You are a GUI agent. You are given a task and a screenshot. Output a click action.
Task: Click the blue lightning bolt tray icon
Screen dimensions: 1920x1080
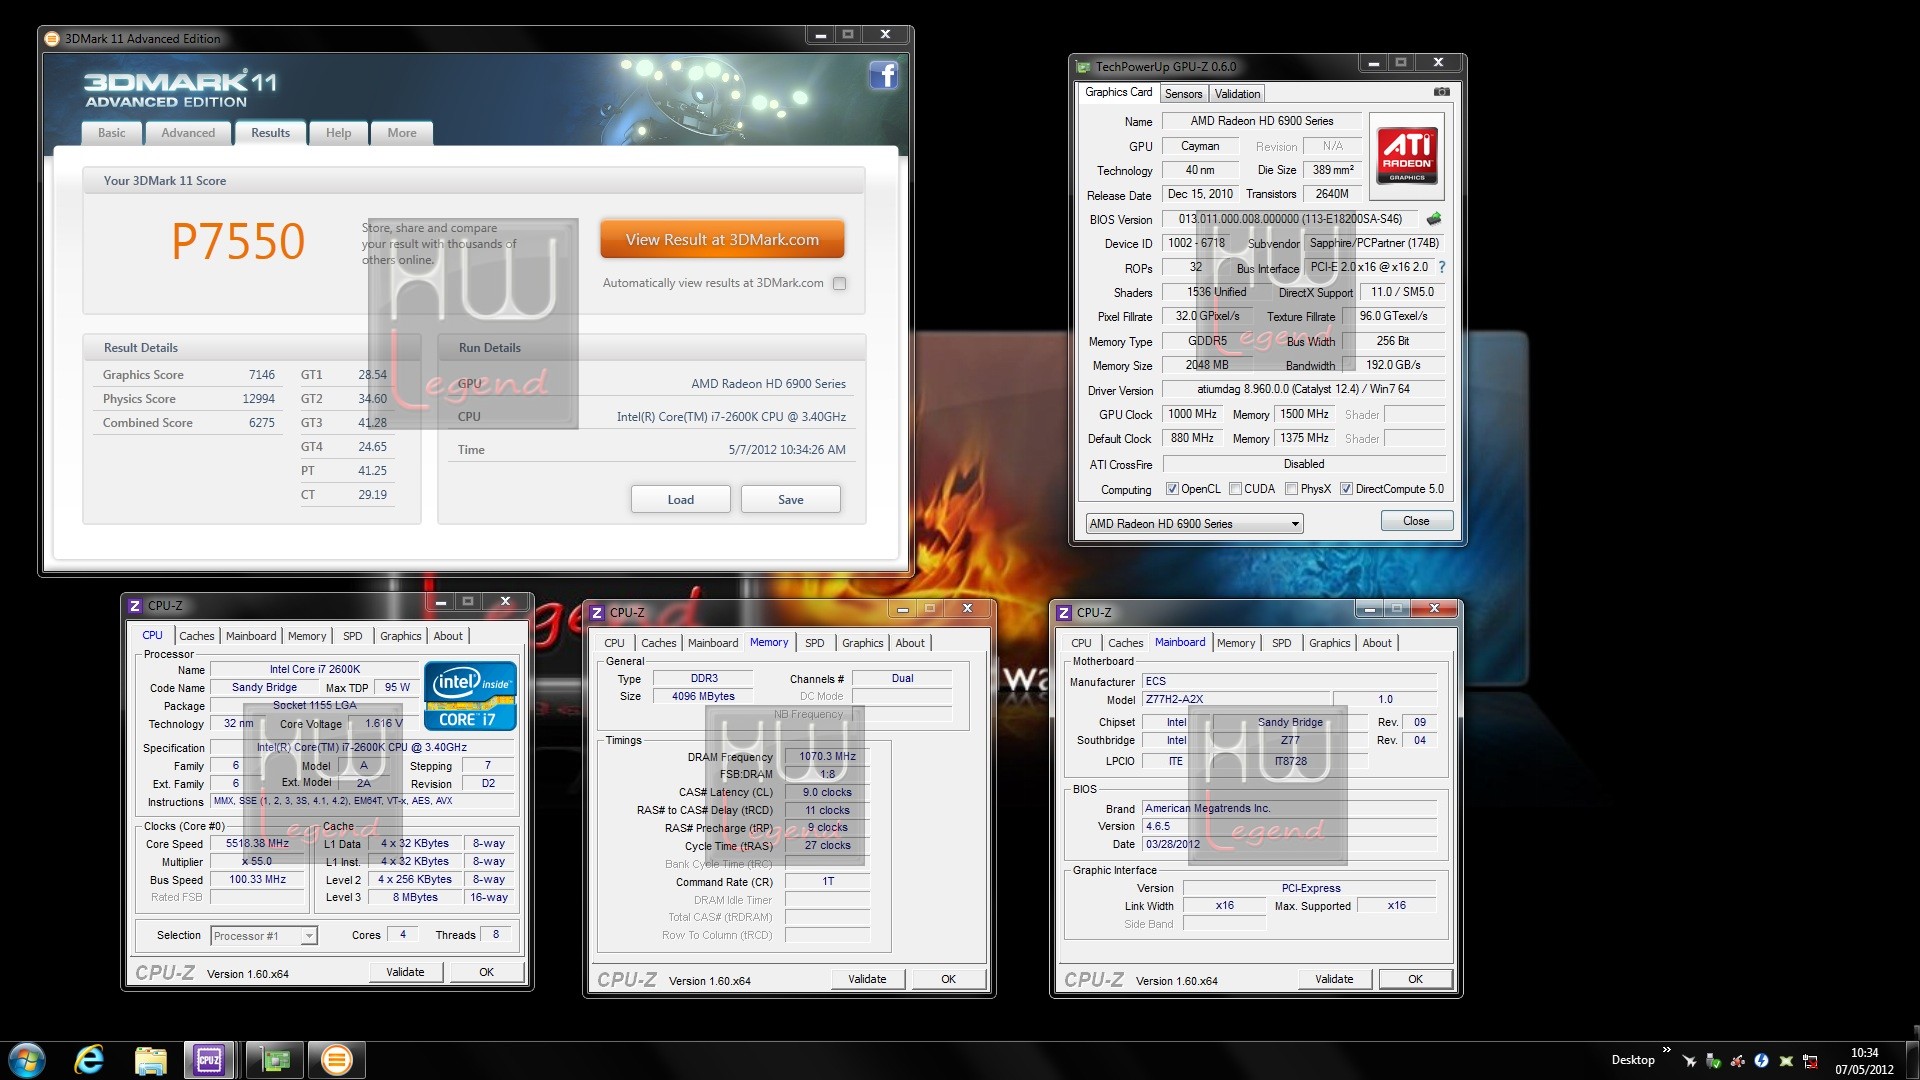click(1761, 1061)
